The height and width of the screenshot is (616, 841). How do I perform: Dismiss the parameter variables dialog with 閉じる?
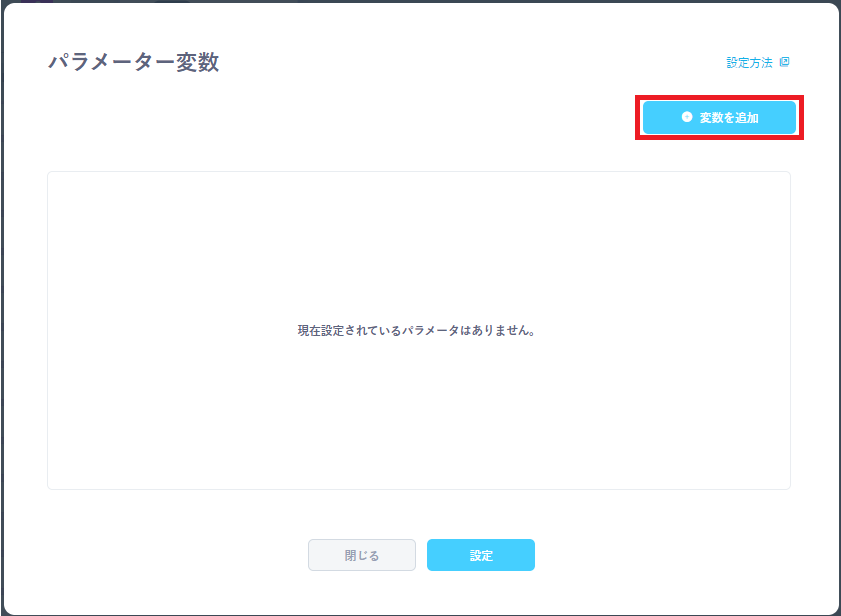361,555
